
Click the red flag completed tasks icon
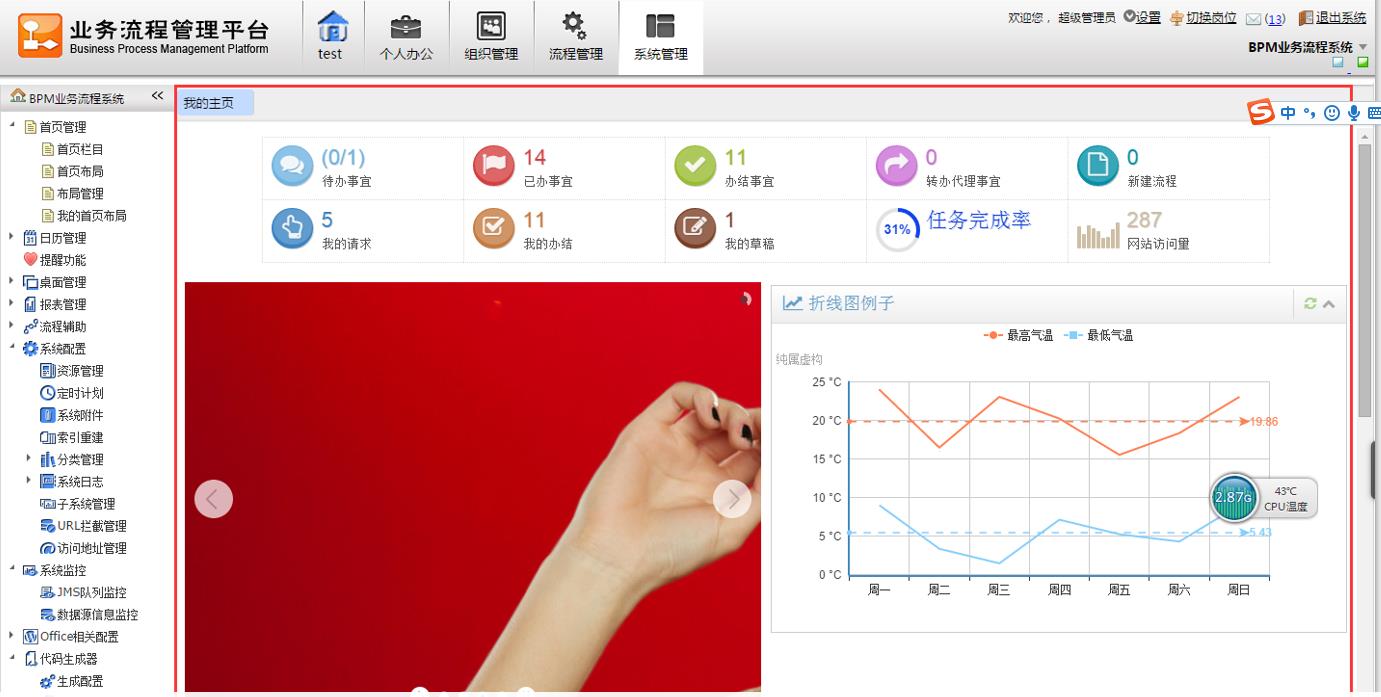pos(493,167)
